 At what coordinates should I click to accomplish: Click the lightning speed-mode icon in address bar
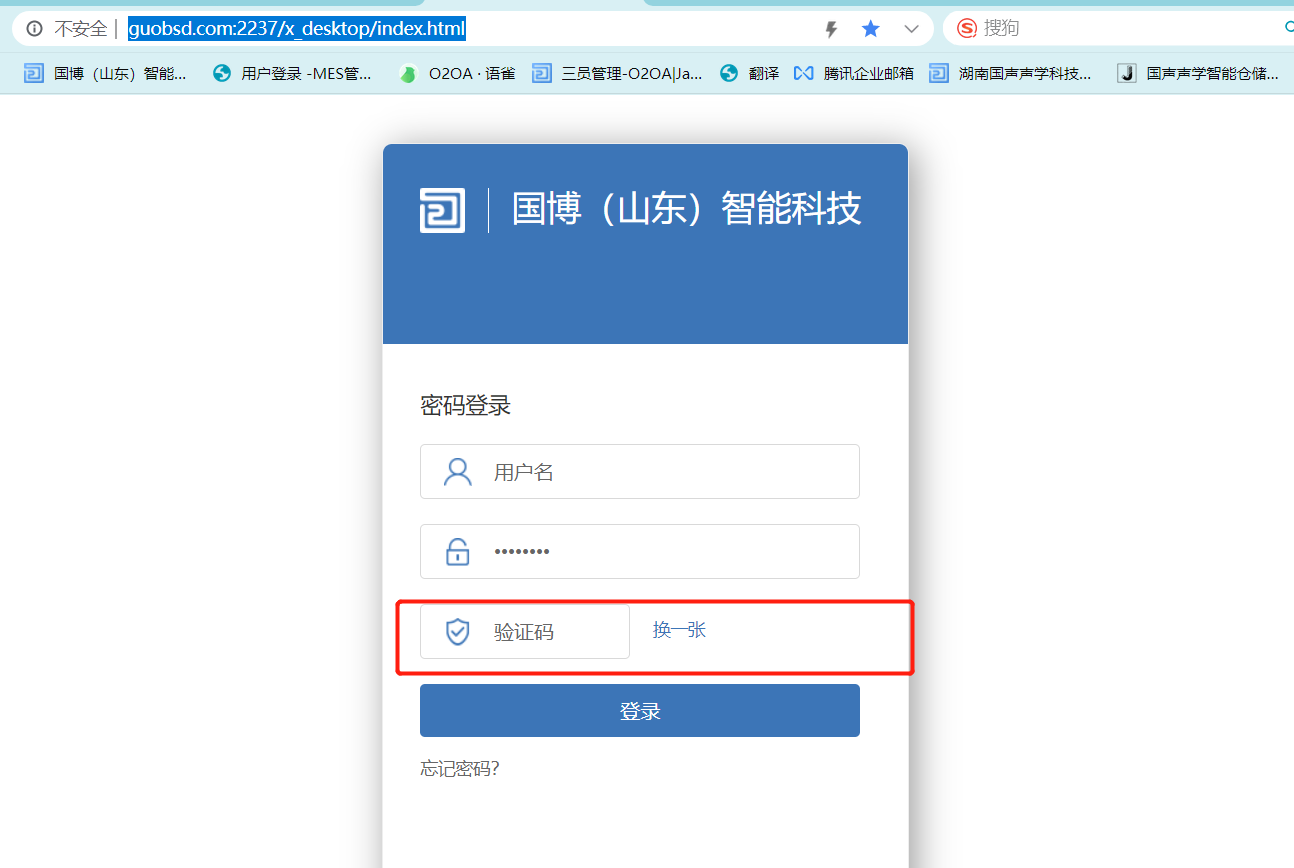831,29
